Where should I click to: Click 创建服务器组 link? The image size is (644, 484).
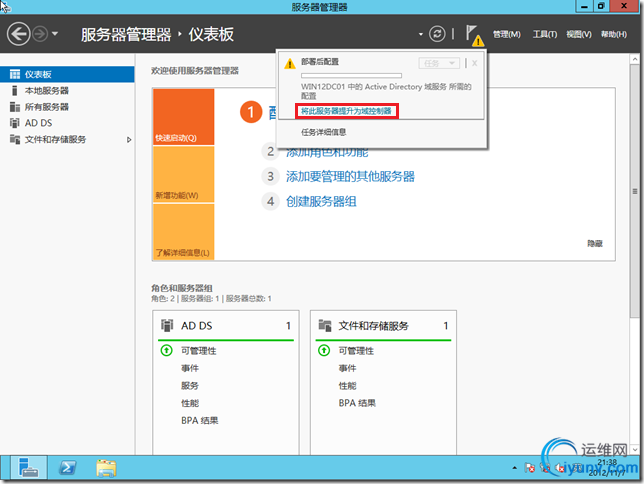(321, 202)
